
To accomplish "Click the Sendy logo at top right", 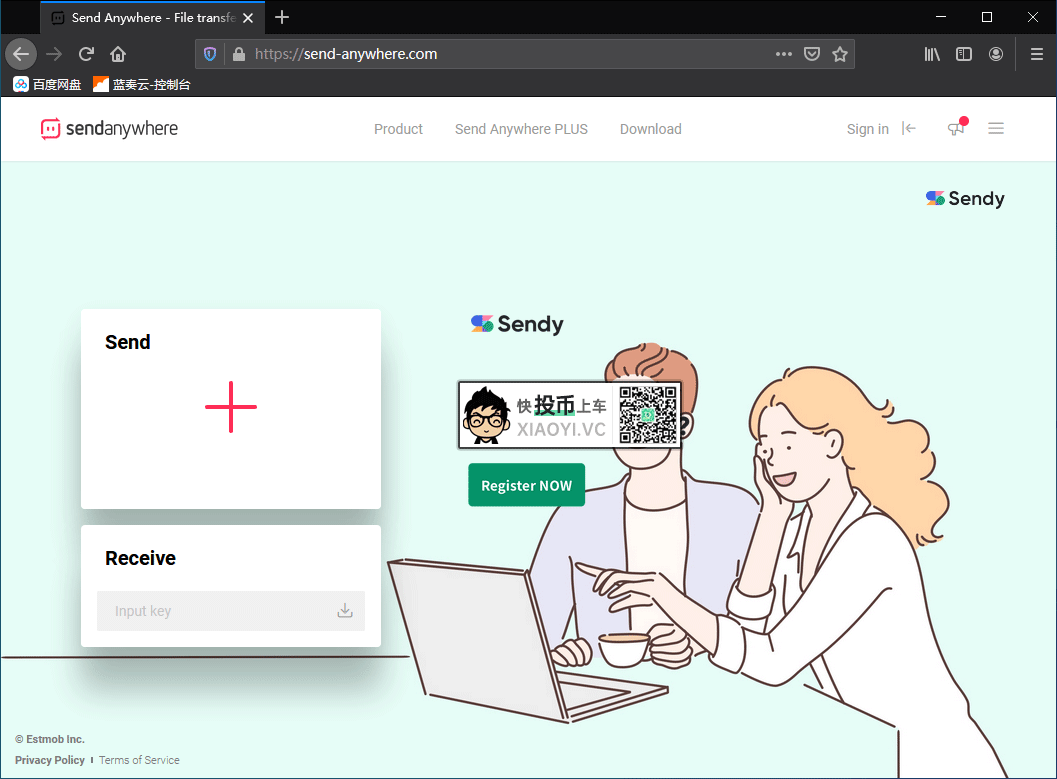I will coord(965,198).
